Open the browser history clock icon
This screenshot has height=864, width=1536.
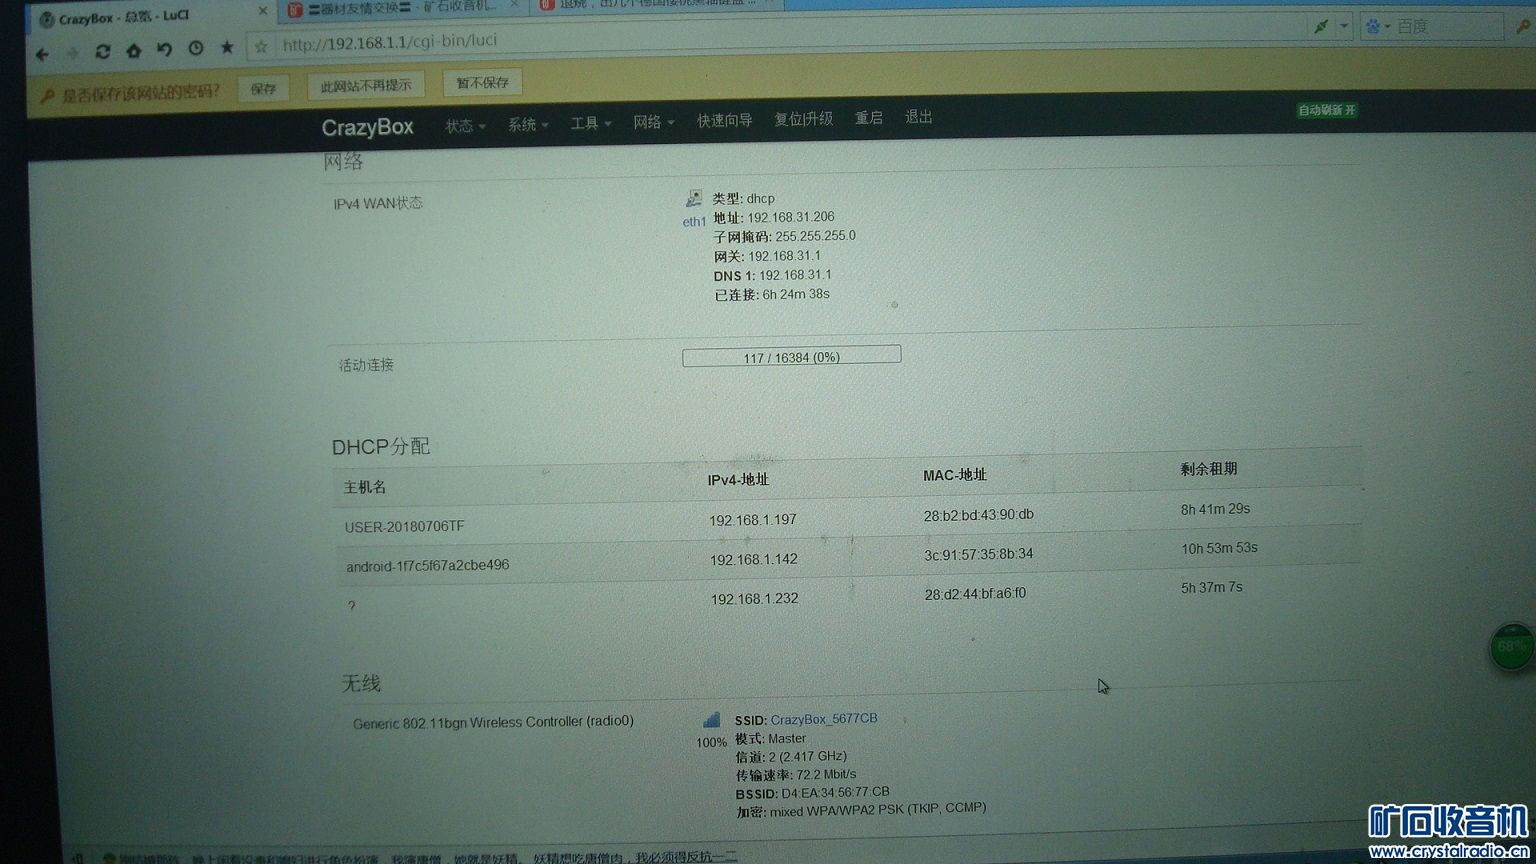196,48
